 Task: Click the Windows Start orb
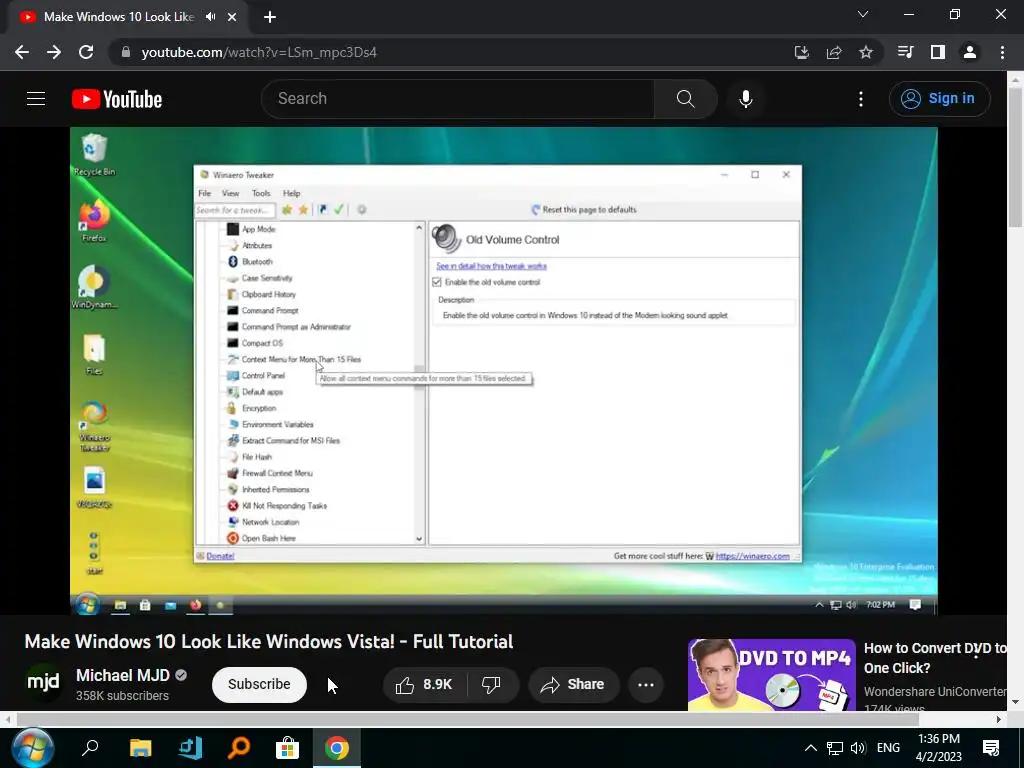pos(31,748)
